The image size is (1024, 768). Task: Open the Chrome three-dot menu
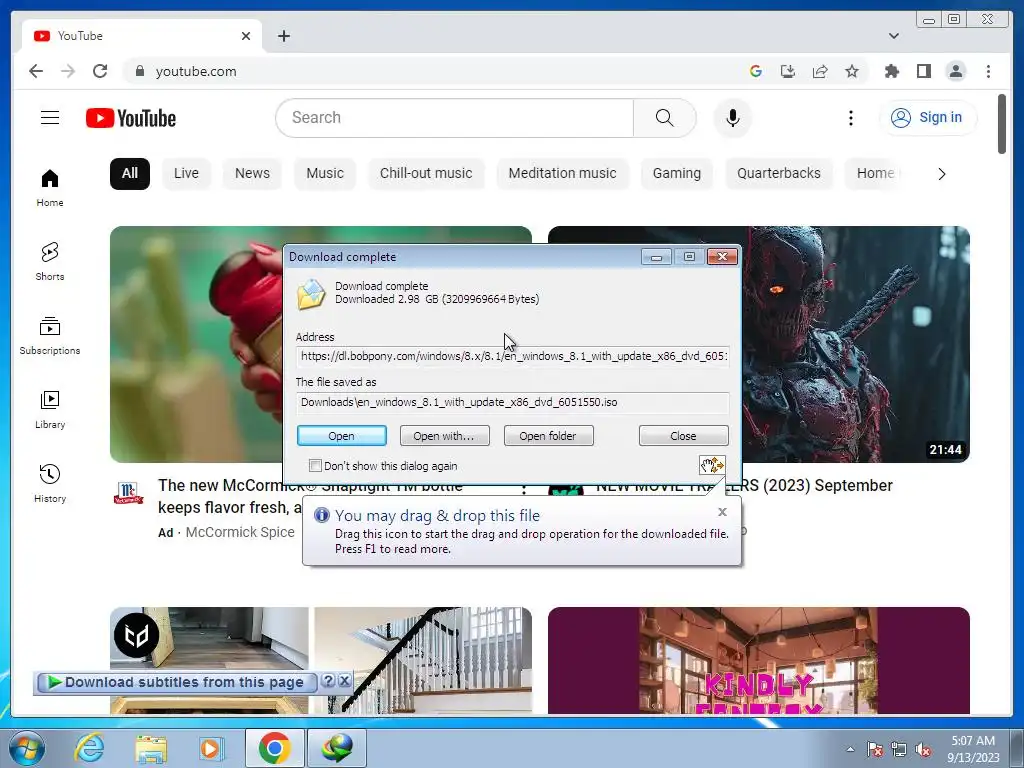pyautogui.click(x=988, y=71)
